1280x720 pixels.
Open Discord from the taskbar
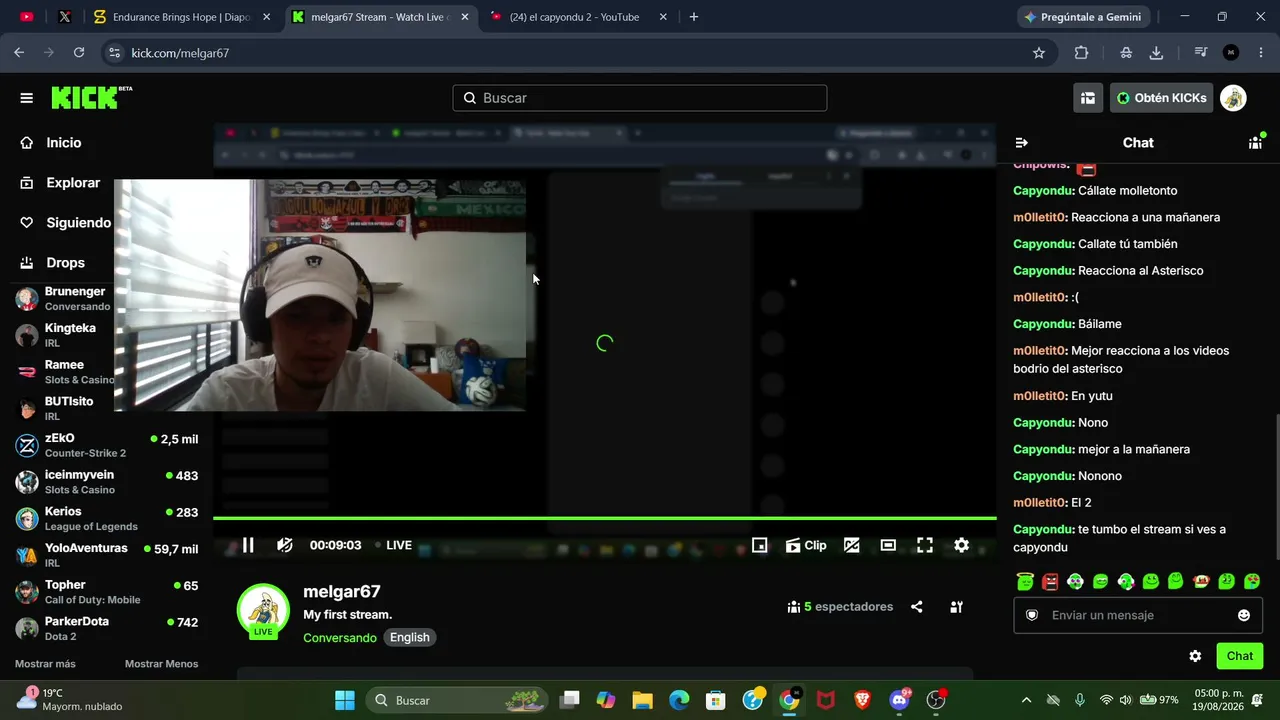click(x=899, y=700)
